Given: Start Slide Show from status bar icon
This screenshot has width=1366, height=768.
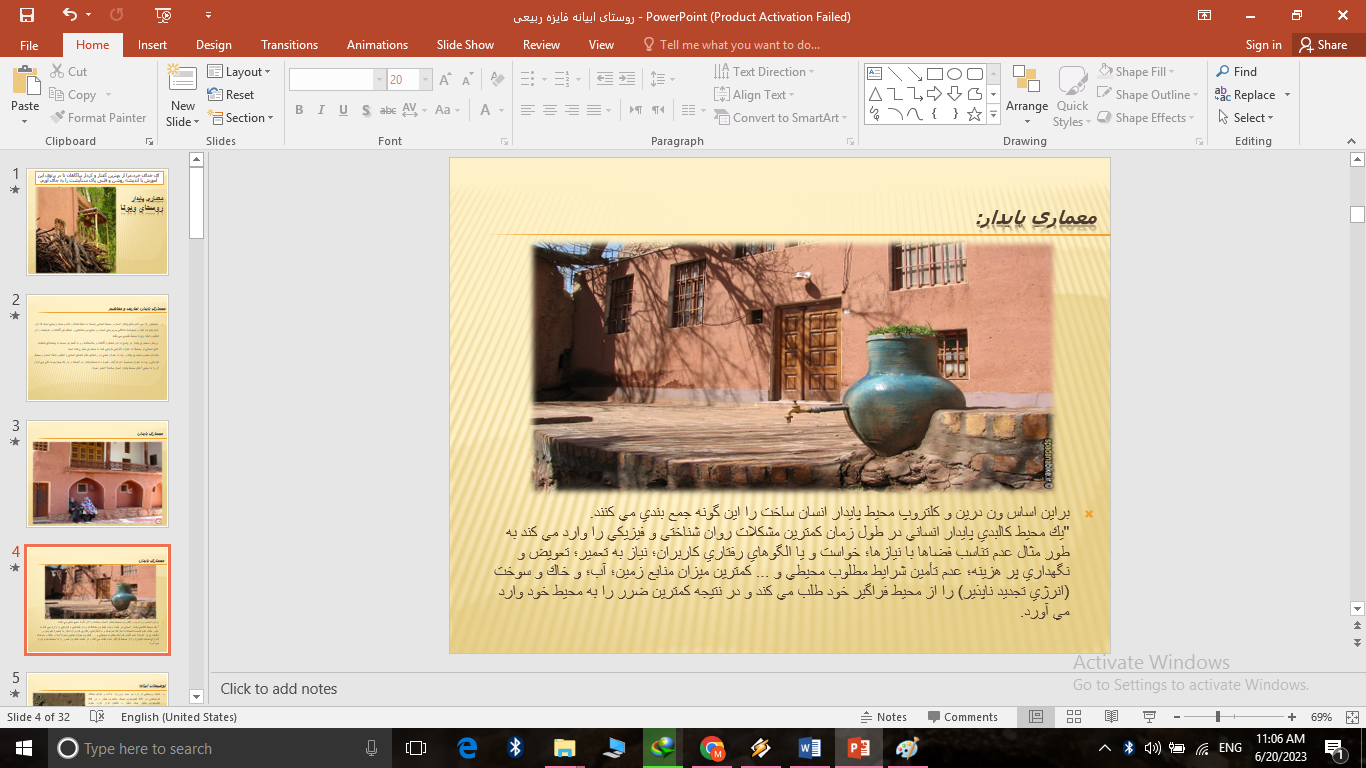Looking at the screenshot, I should tap(1149, 717).
